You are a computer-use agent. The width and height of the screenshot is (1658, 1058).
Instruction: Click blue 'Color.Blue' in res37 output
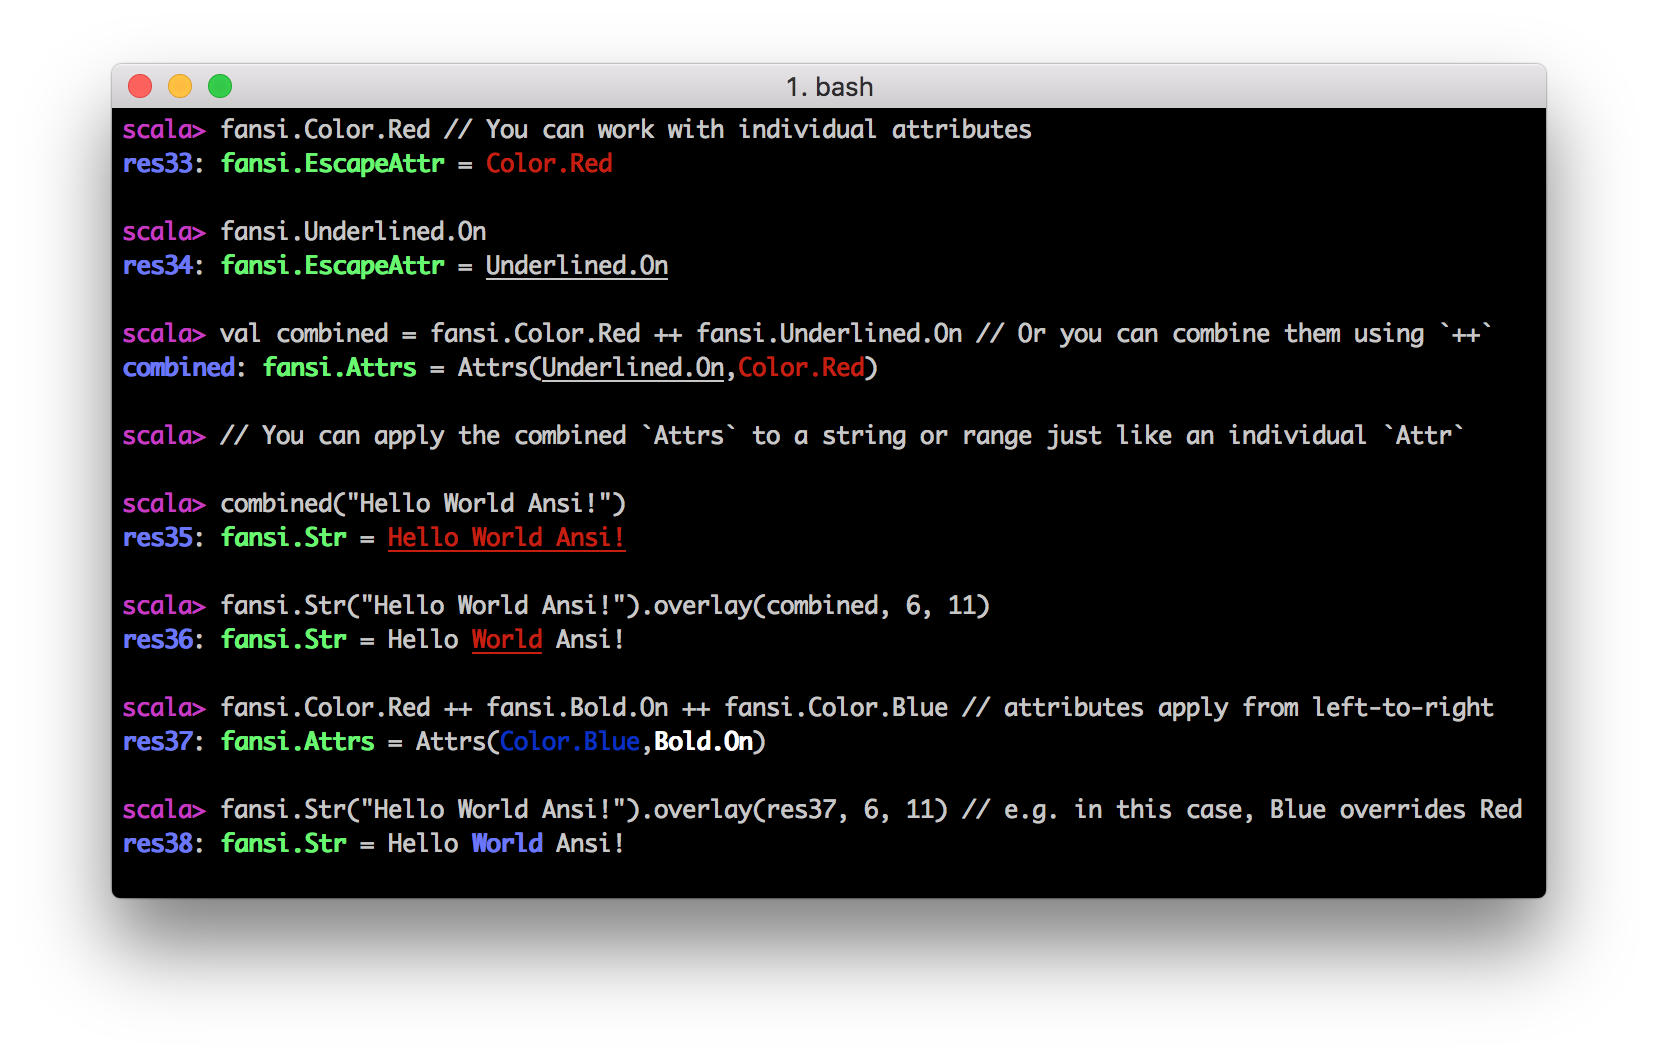click(x=570, y=741)
